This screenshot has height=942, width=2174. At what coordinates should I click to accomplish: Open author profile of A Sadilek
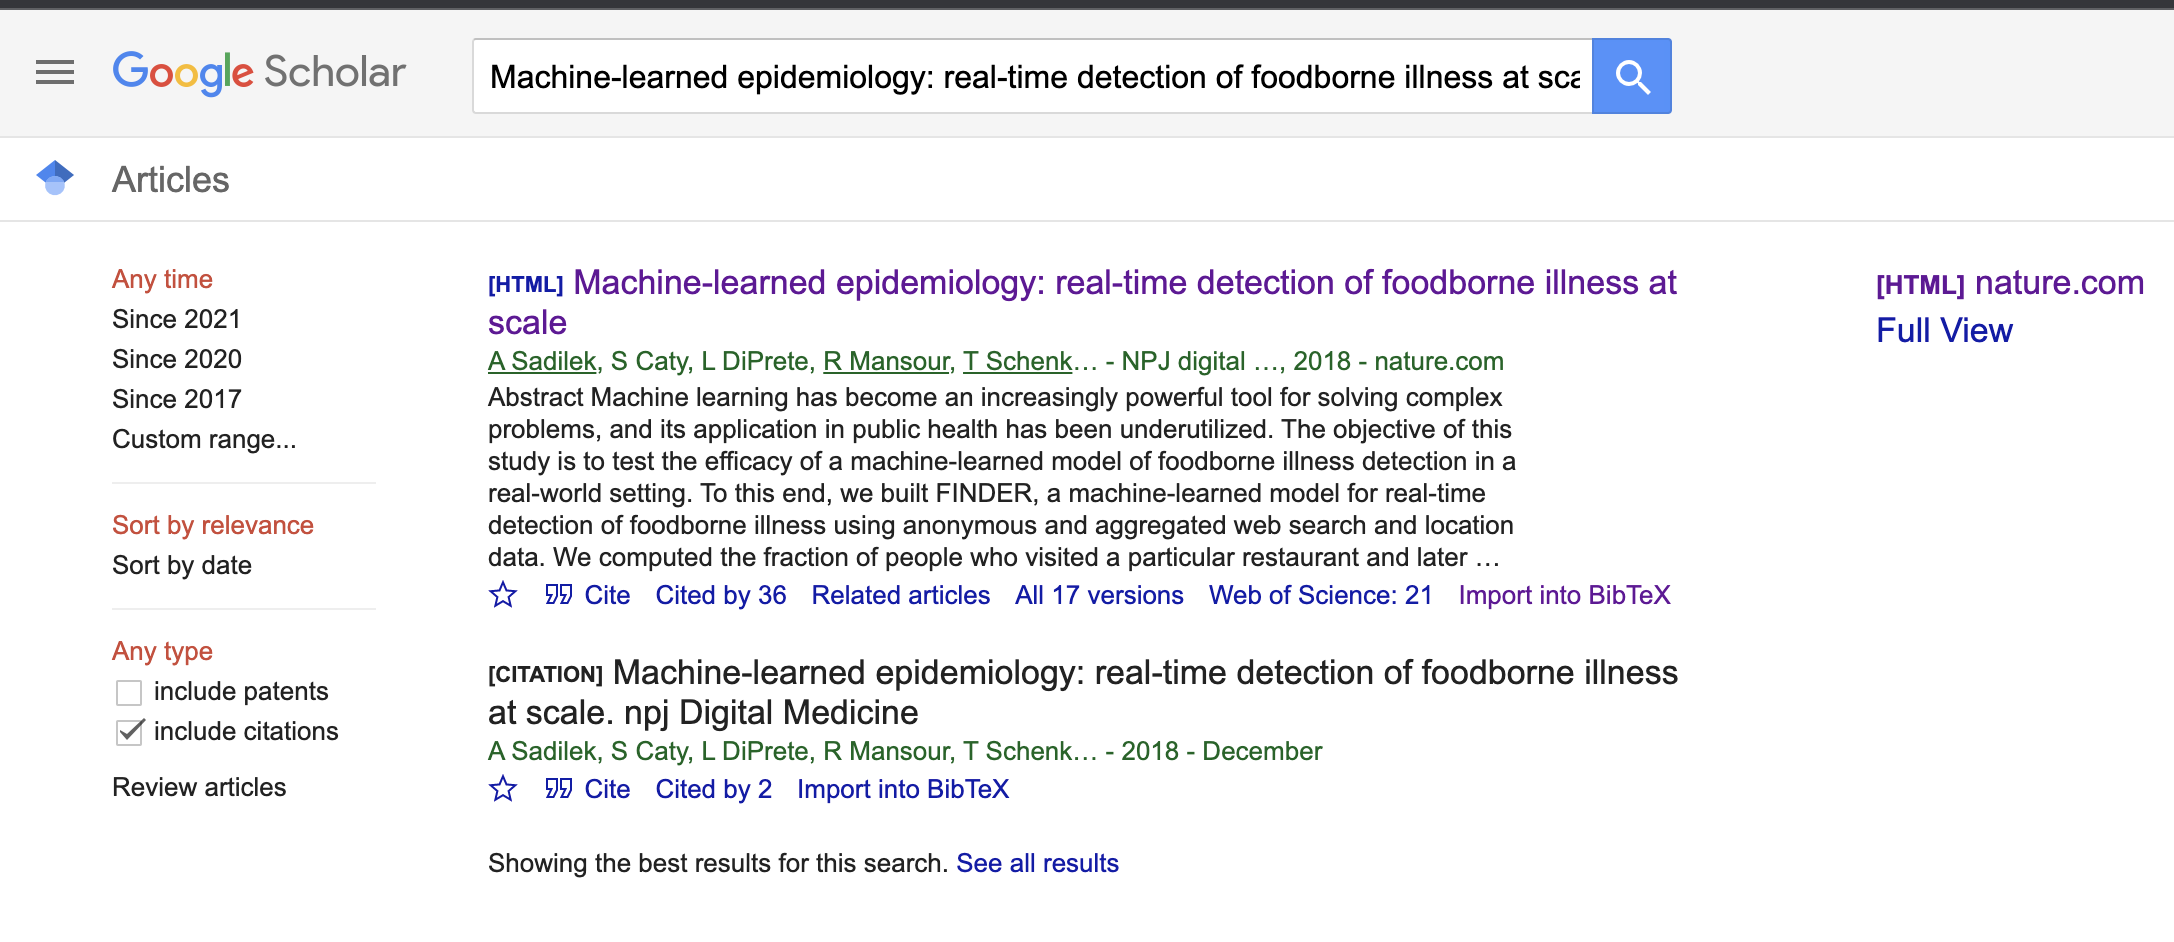[540, 360]
